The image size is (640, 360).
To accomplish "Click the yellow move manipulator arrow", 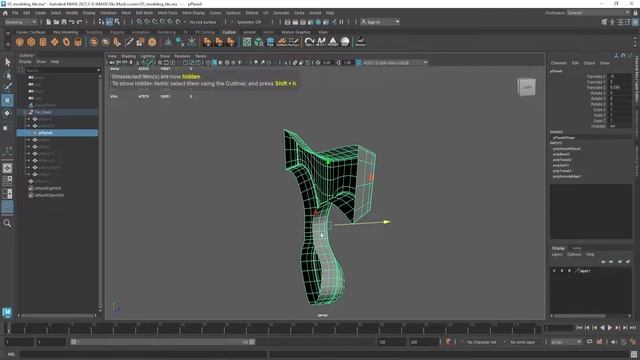I will pyautogui.click(x=386, y=222).
